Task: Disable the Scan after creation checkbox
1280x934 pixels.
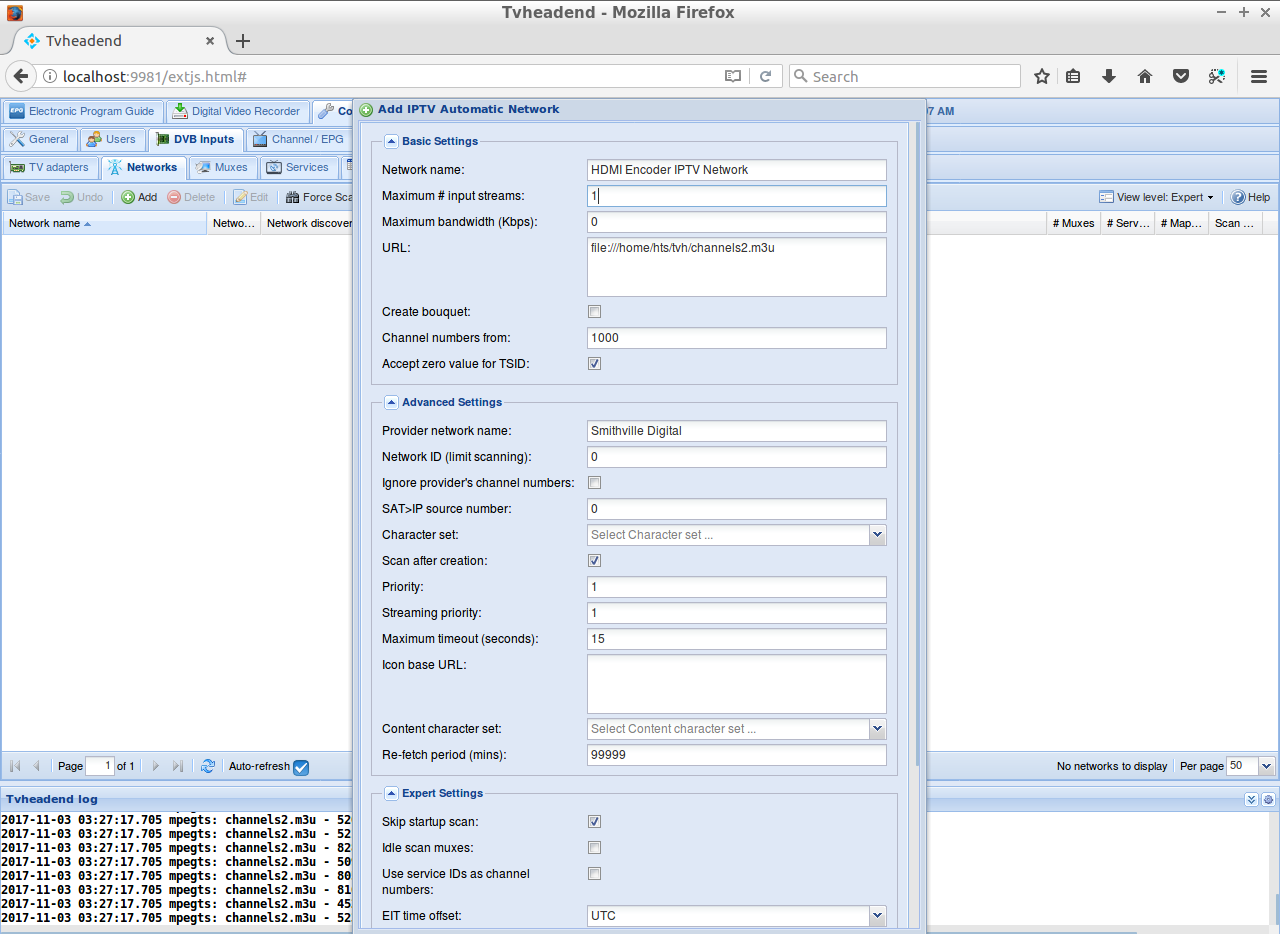Action: [x=594, y=560]
